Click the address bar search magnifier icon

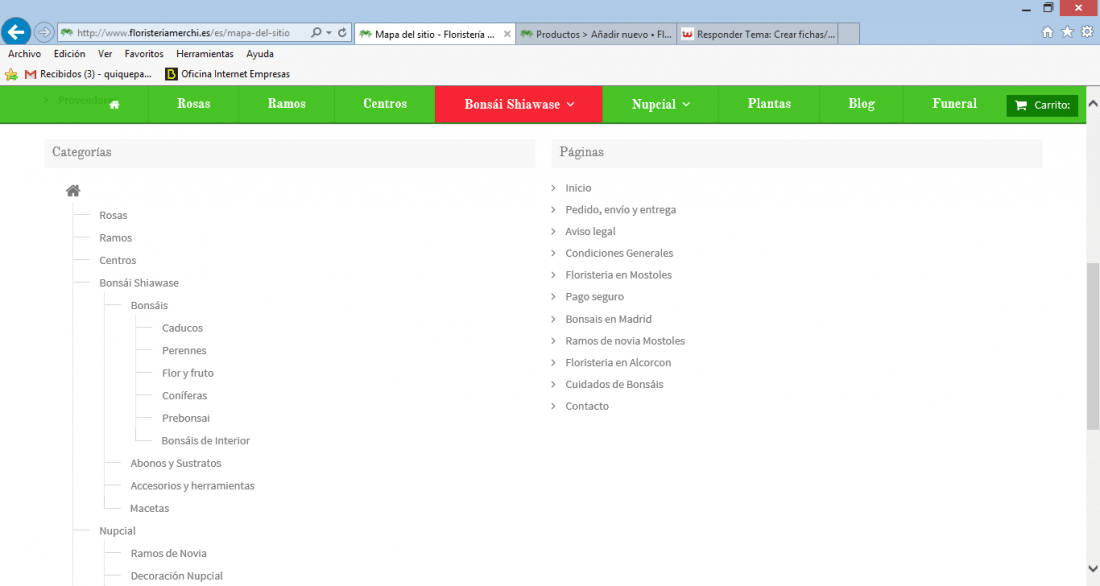[316, 32]
